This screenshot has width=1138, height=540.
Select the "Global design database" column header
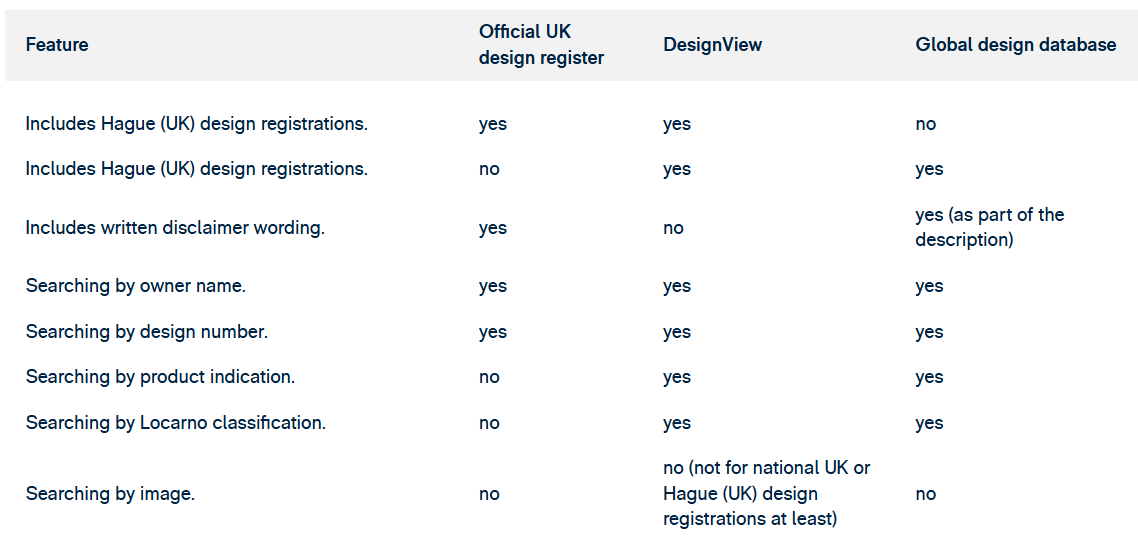(x=1015, y=45)
